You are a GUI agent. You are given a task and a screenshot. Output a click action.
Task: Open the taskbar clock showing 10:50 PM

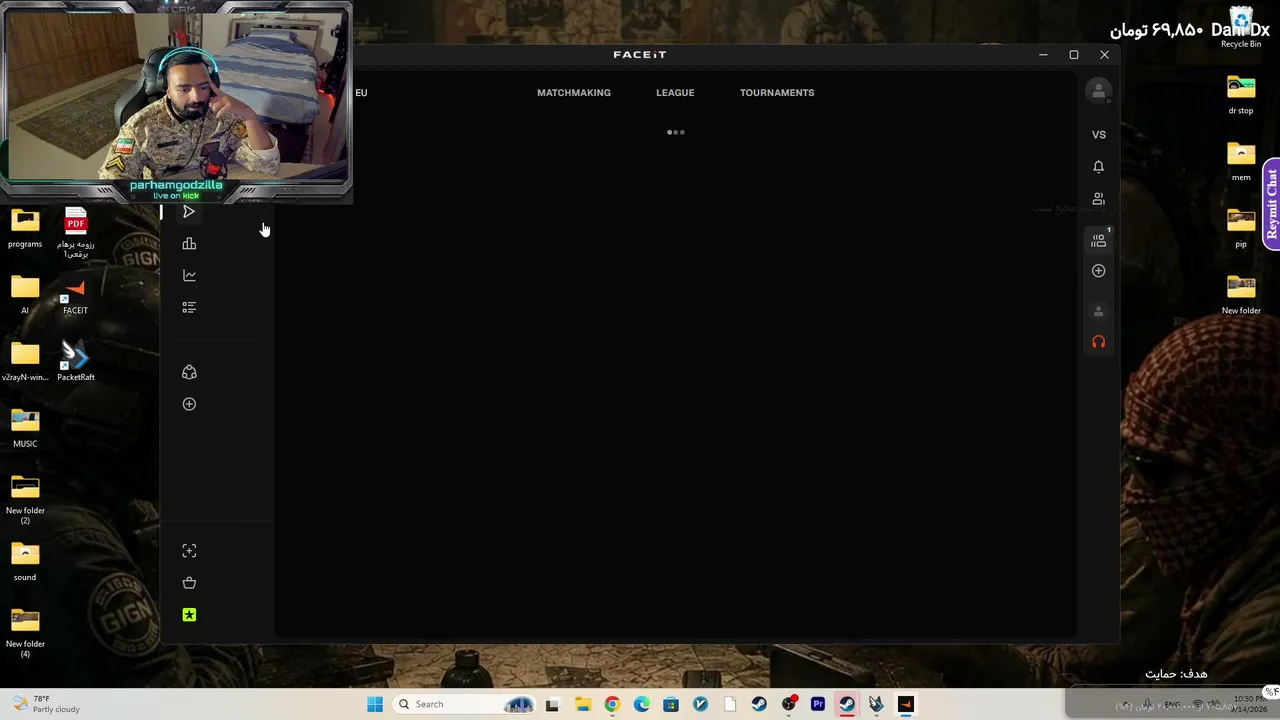[x=1248, y=704]
